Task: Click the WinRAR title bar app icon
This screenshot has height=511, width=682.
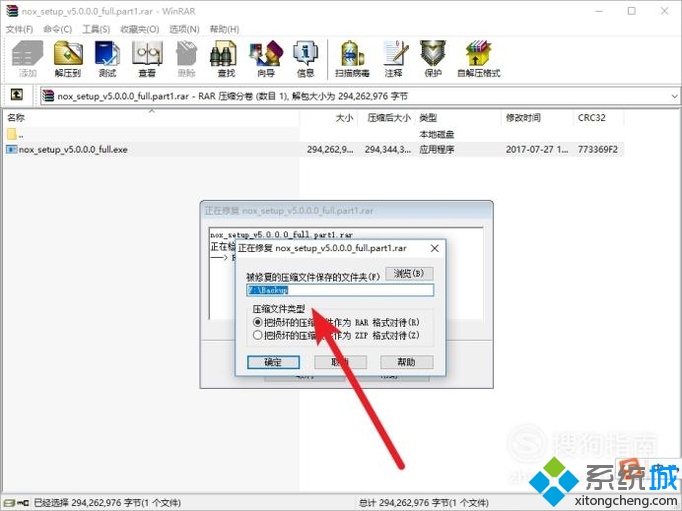Action: click(x=12, y=11)
